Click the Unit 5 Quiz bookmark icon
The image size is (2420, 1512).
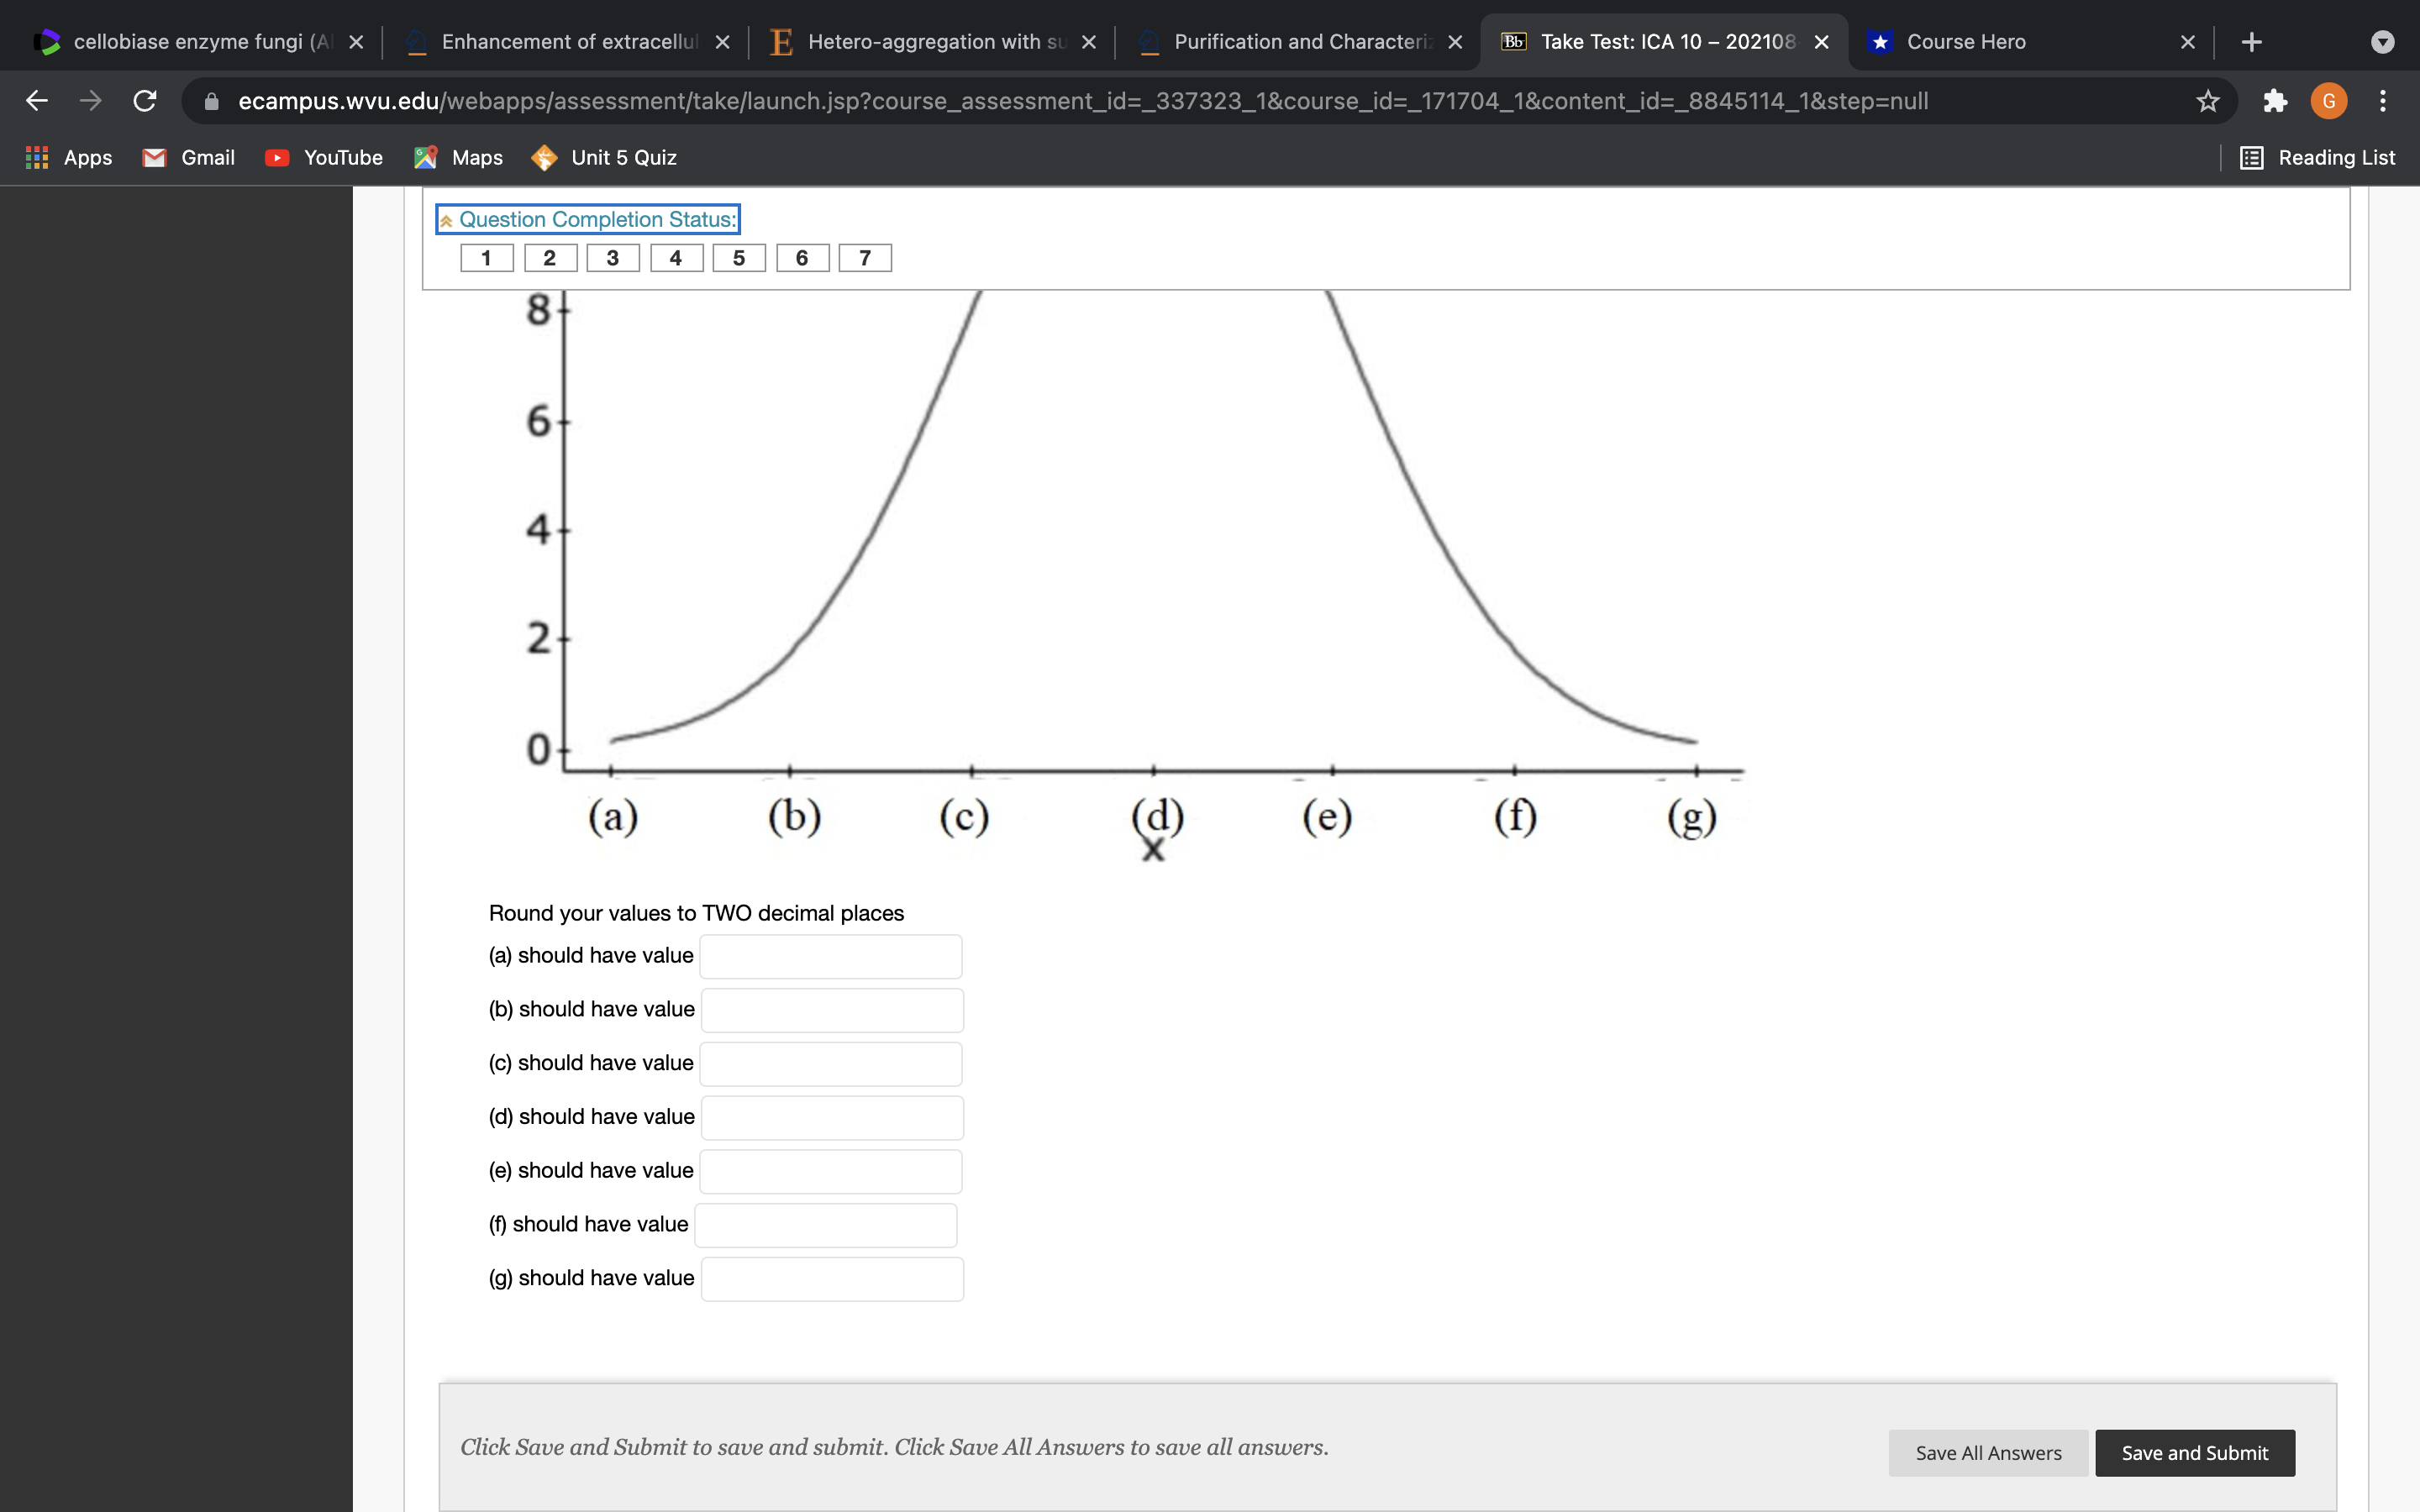pyautogui.click(x=547, y=157)
